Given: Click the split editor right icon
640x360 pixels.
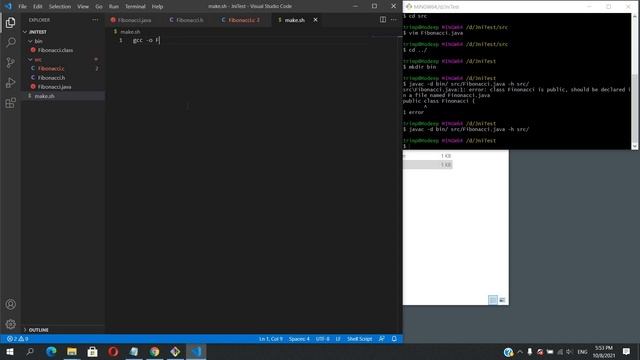Looking at the screenshot, I should click(x=383, y=20).
